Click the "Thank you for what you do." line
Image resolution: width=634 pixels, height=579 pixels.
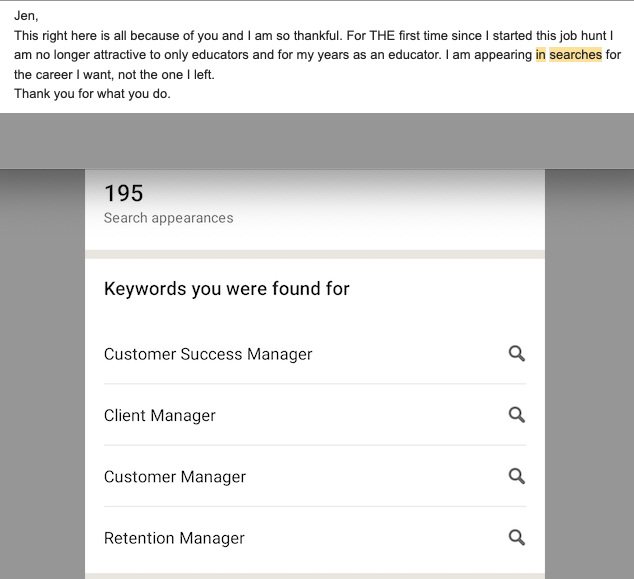(x=92, y=94)
